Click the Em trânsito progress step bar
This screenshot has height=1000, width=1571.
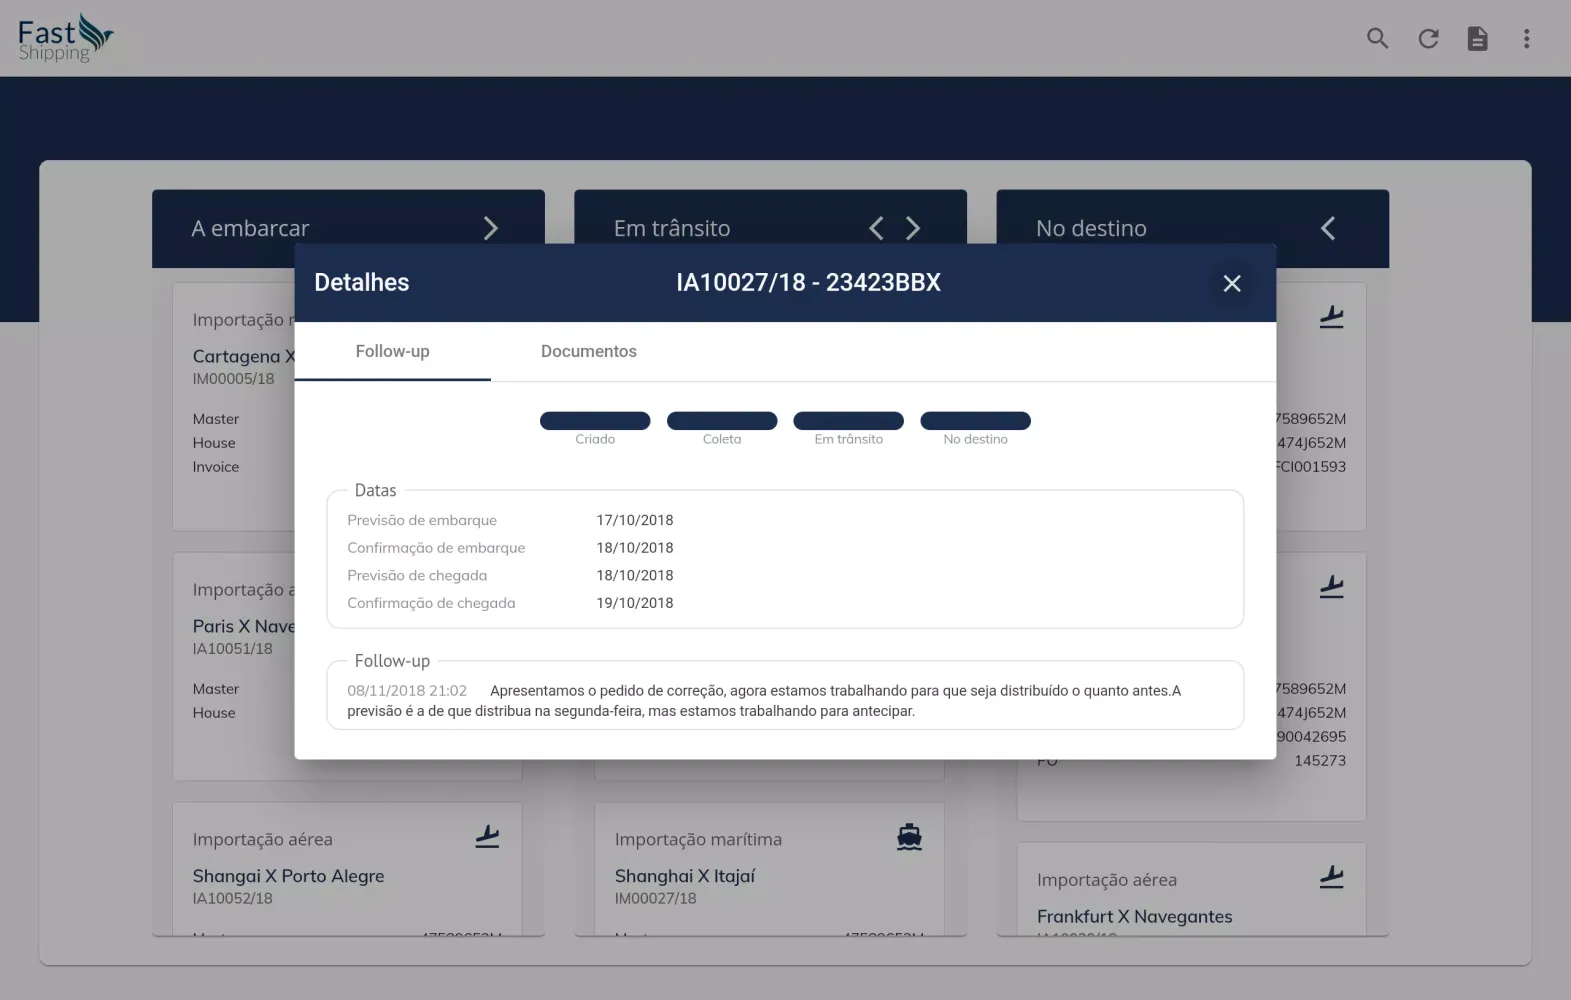point(848,421)
